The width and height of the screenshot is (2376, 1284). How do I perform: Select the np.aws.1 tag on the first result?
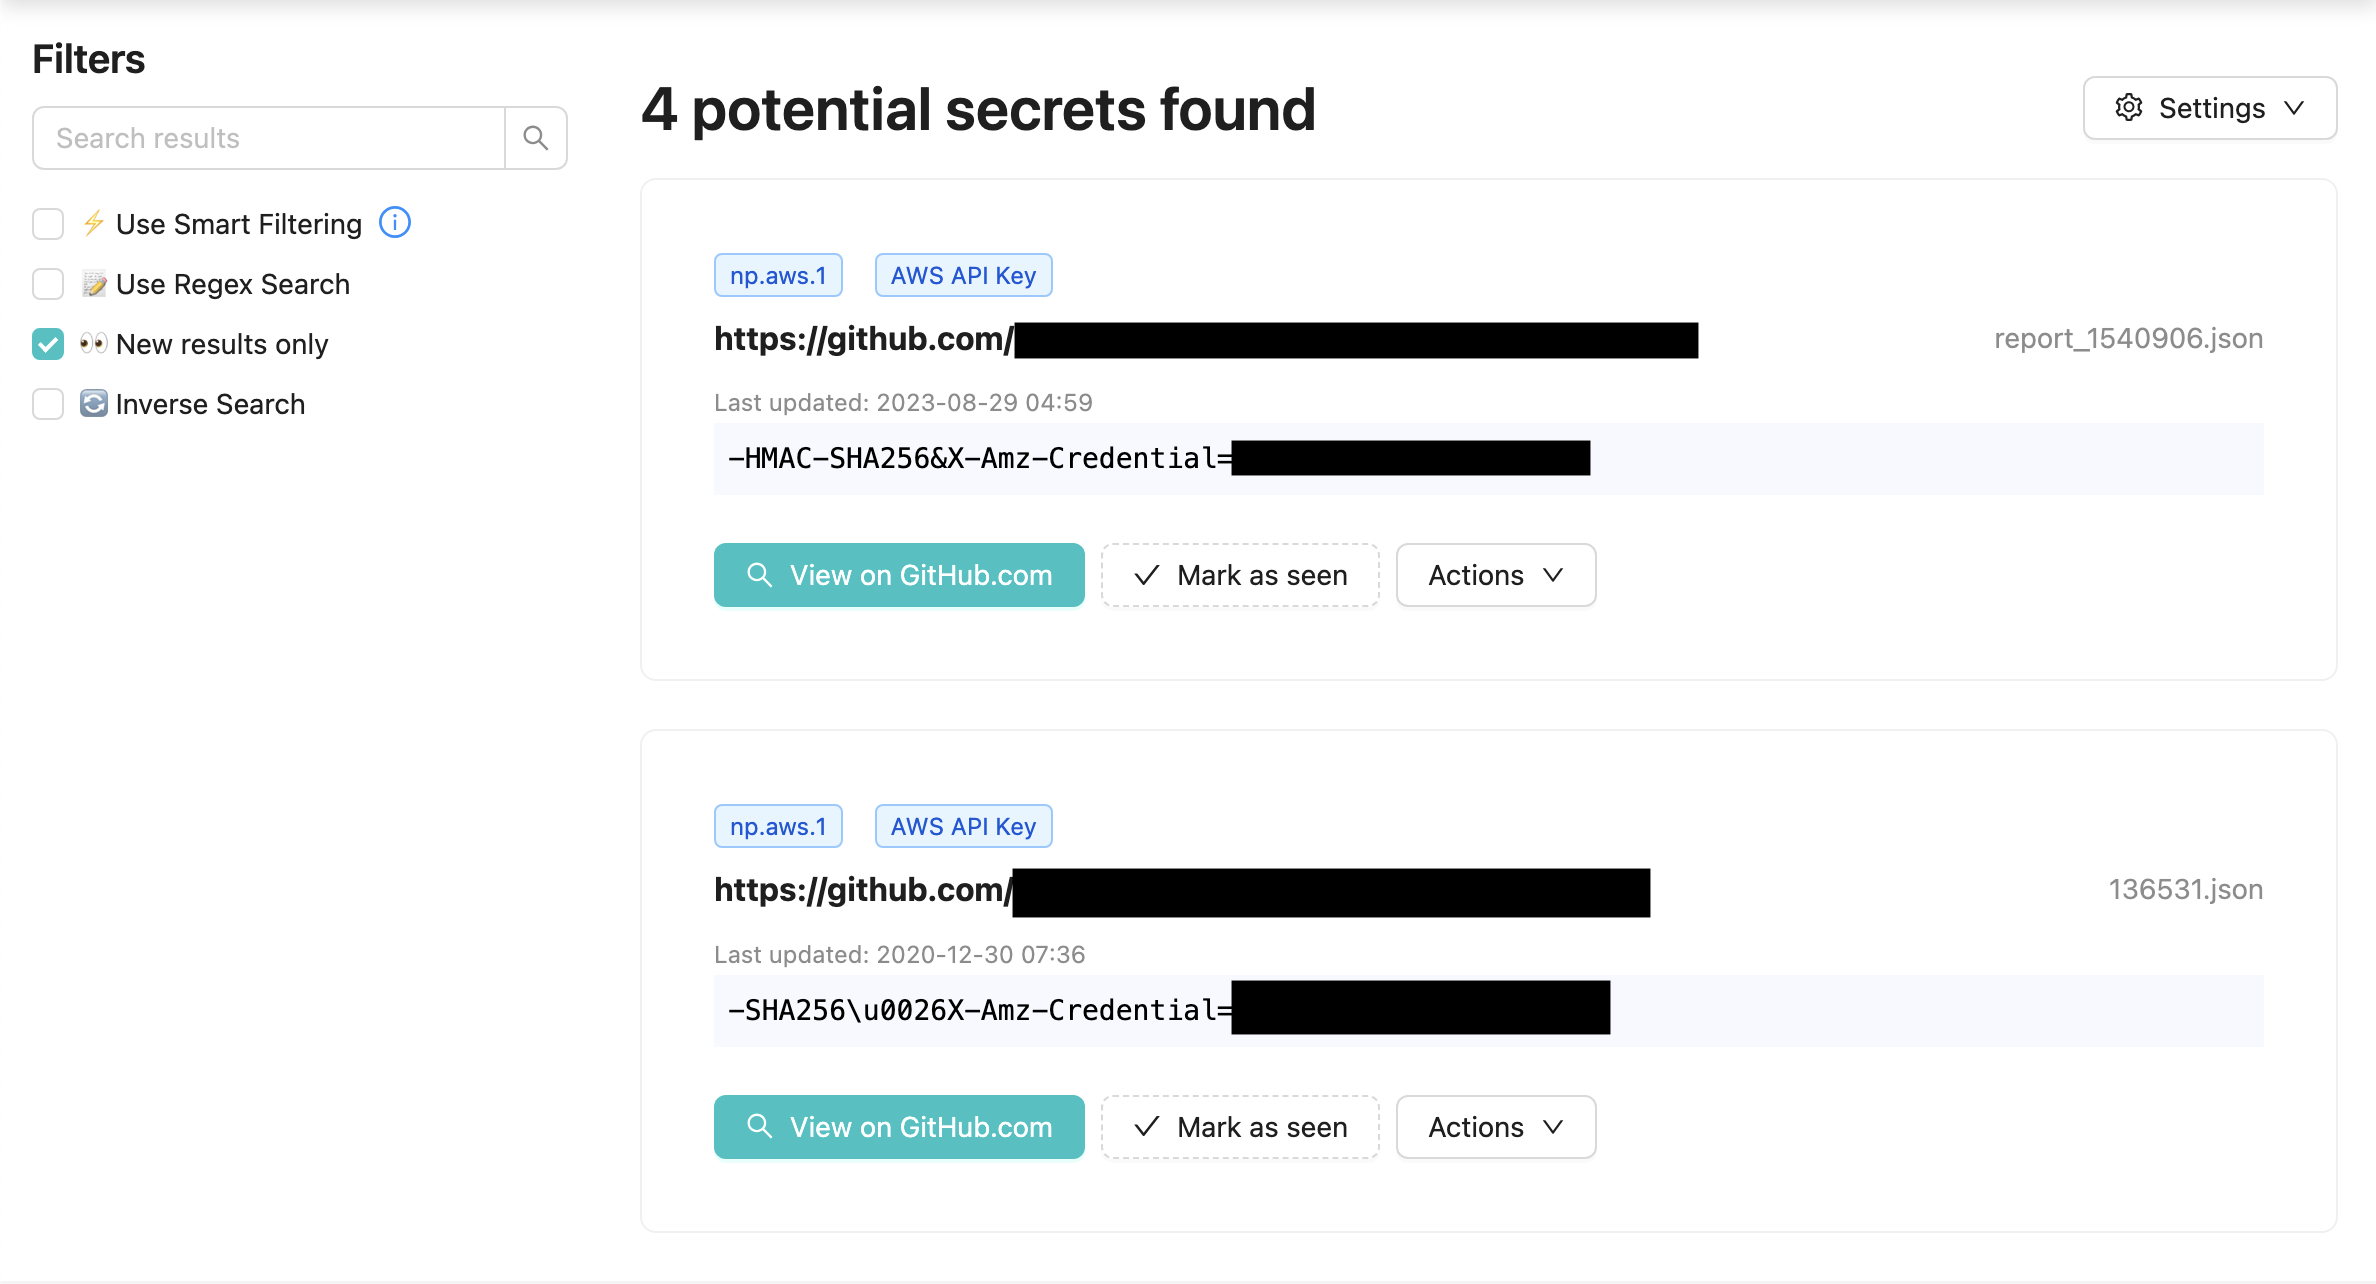point(778,274)
